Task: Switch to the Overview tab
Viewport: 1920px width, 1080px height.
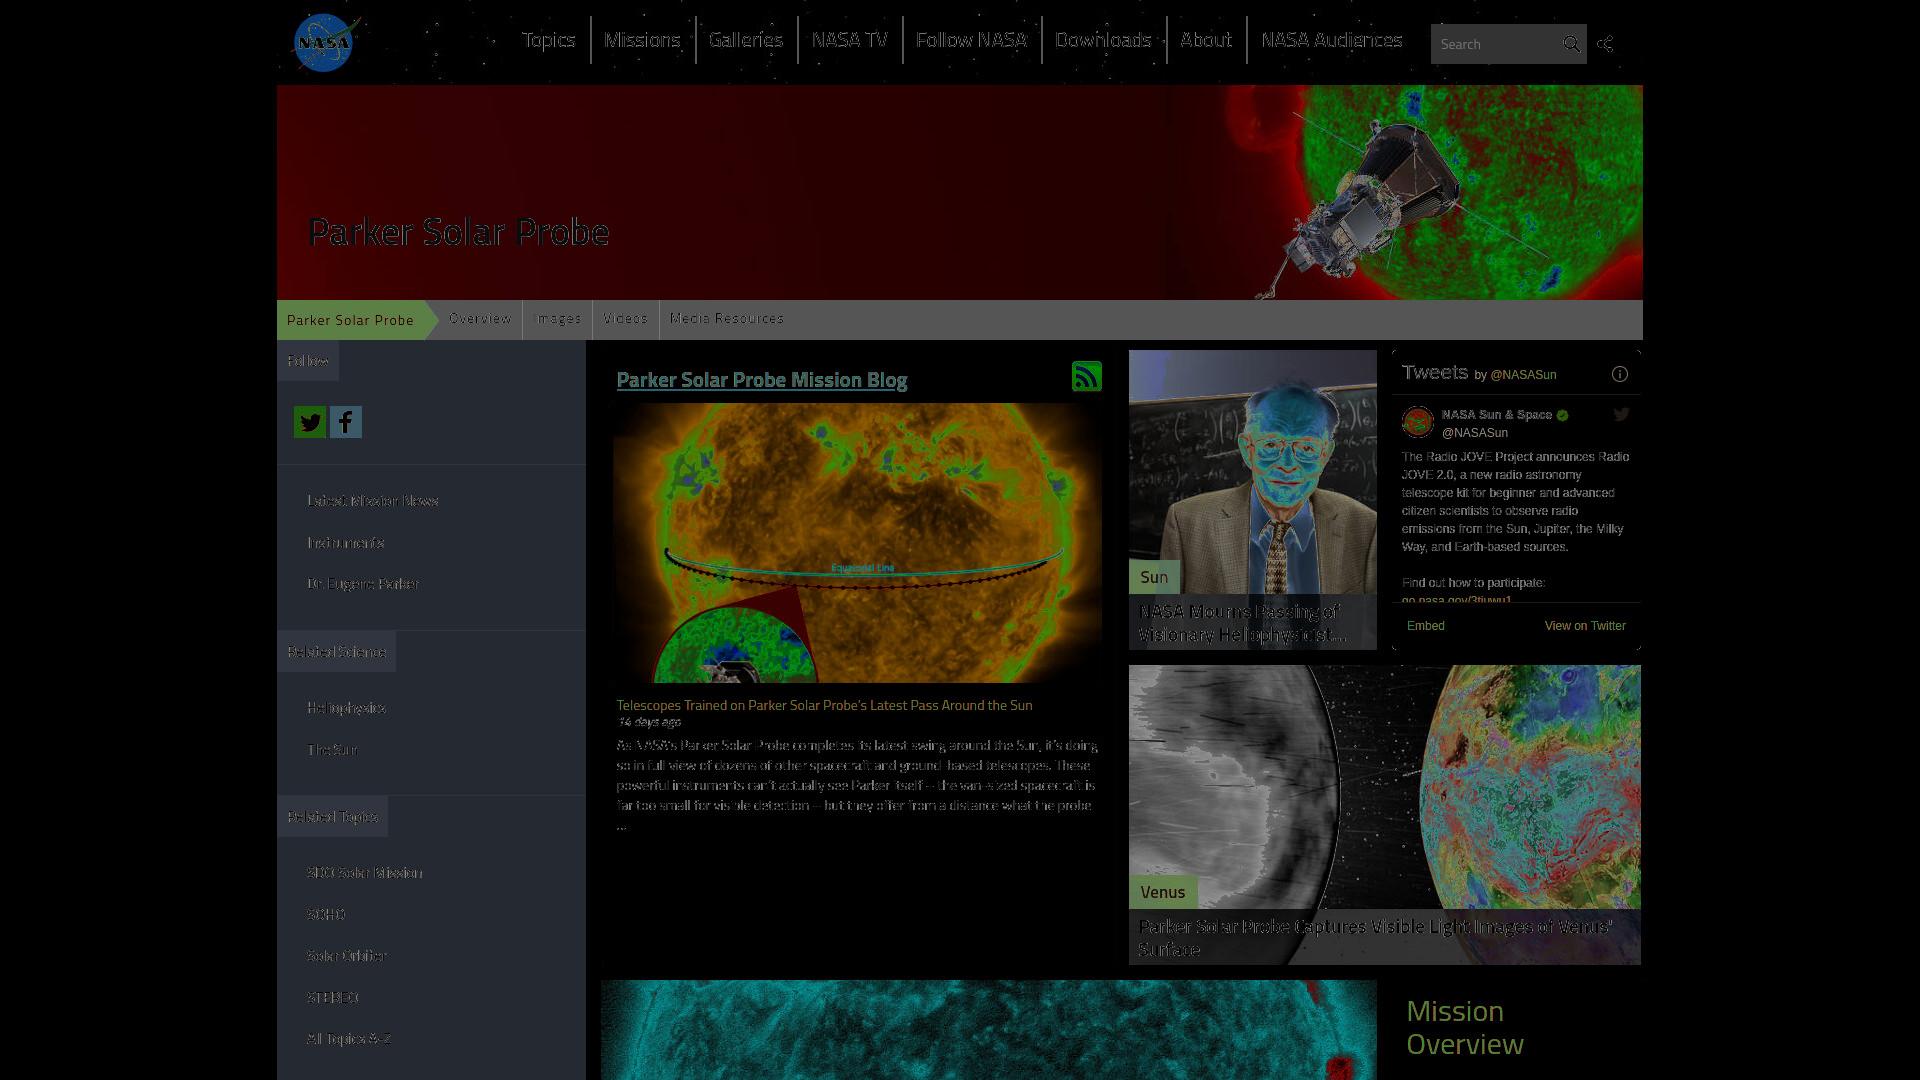Action: pos(480,319)
